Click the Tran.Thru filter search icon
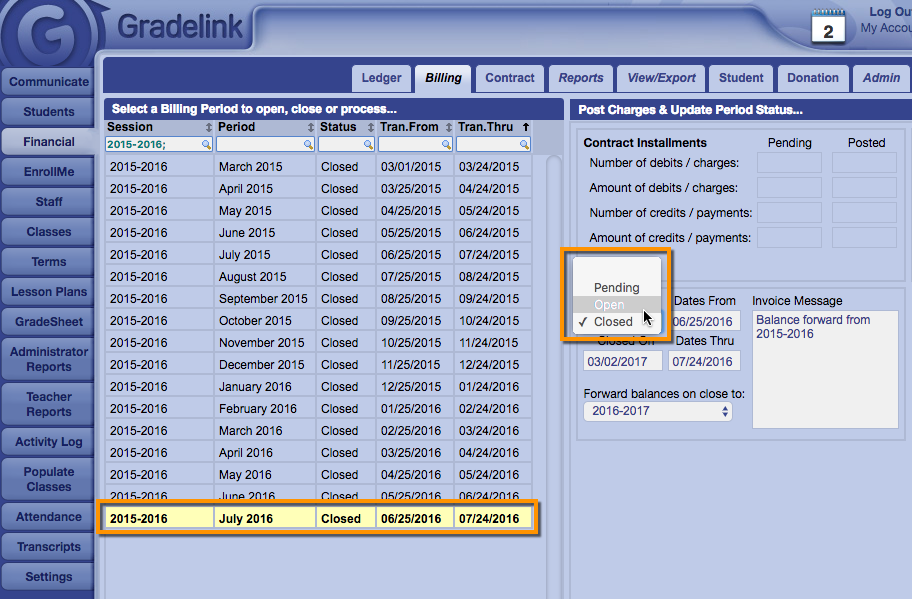The width and height of the screenshot is (912, 599). (x=526, y=145)
